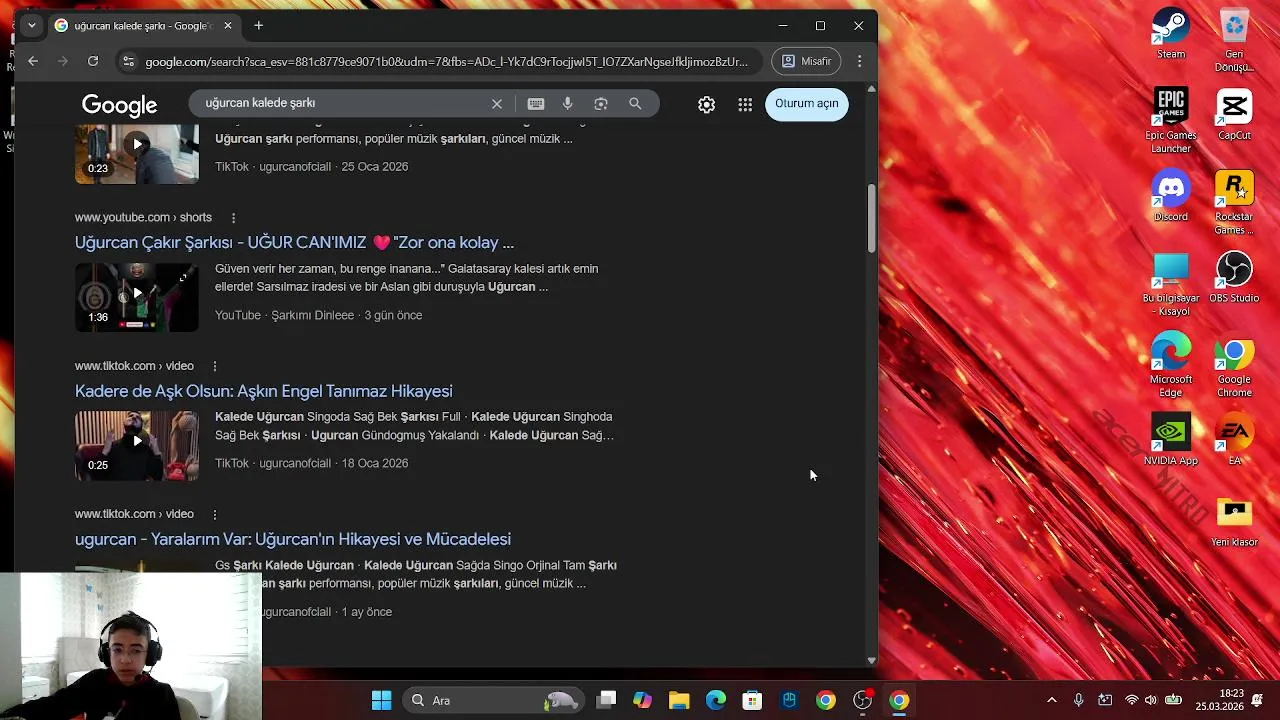Launch CapCut from desktop
This screenshot has height=720, width=1280.
tap(1234, 115)
